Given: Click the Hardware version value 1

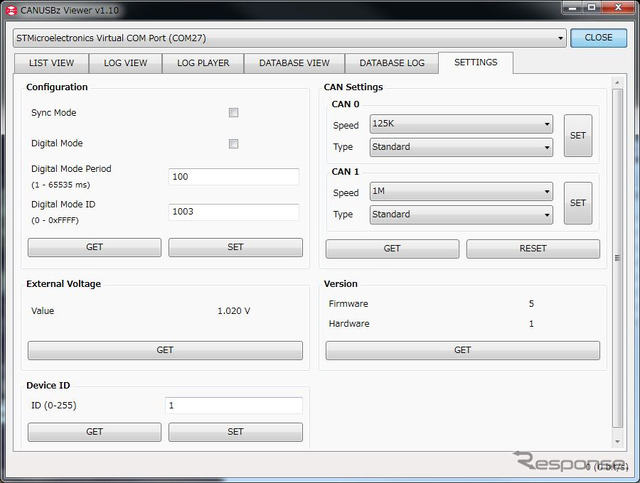Looking at the screenshot, I should point(531,324).
